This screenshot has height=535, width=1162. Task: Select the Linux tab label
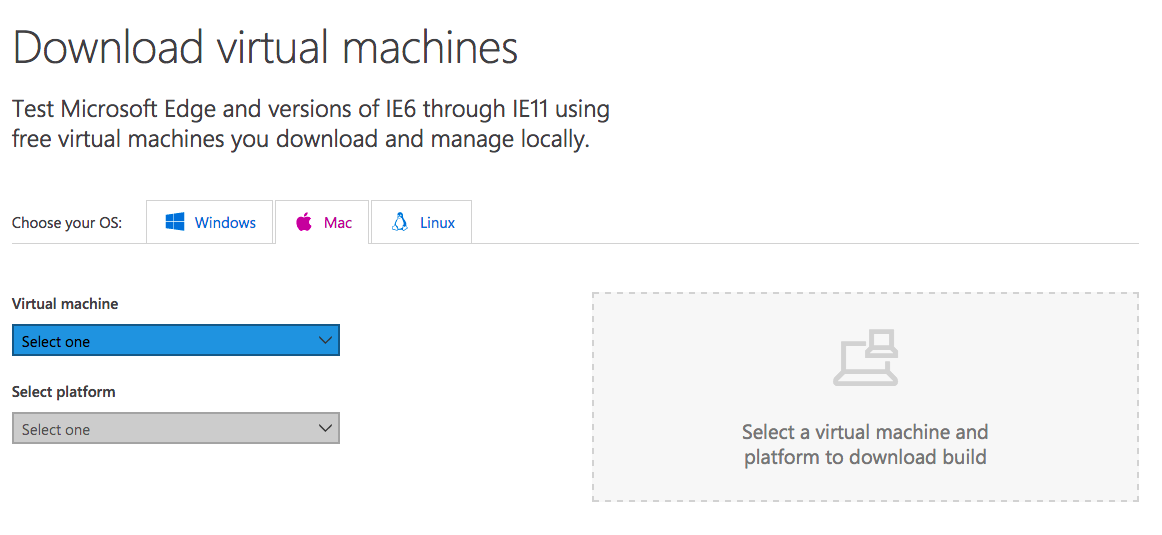coord(437,222)
